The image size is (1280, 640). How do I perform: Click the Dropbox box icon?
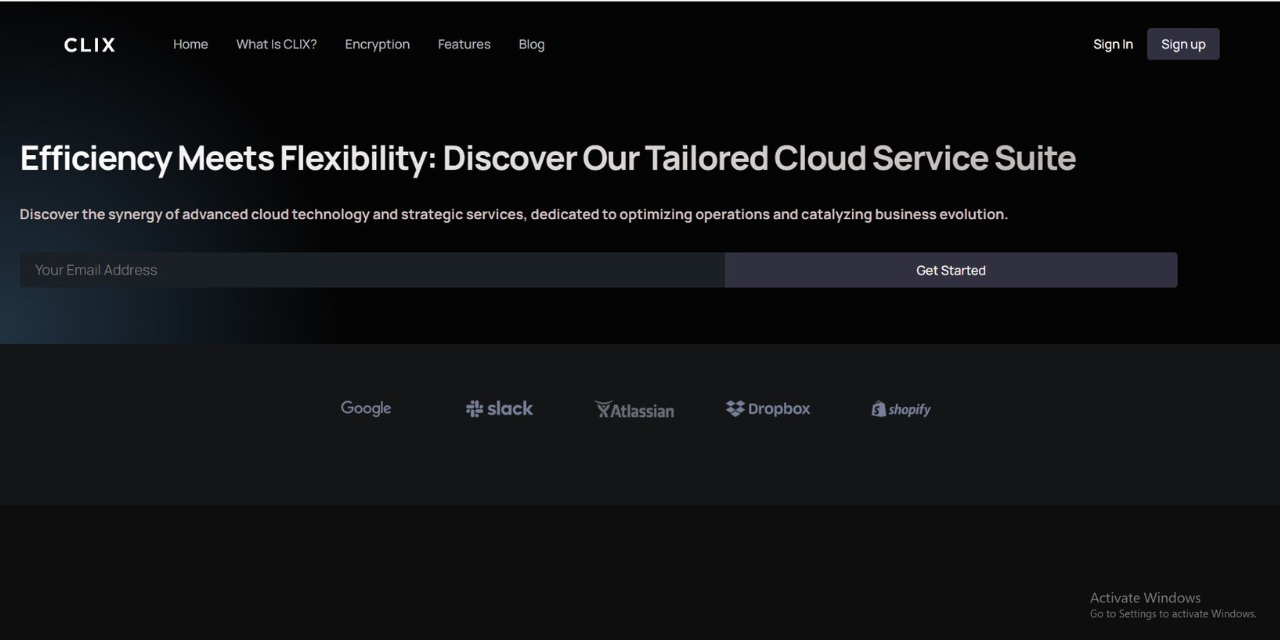click(735, 409)
